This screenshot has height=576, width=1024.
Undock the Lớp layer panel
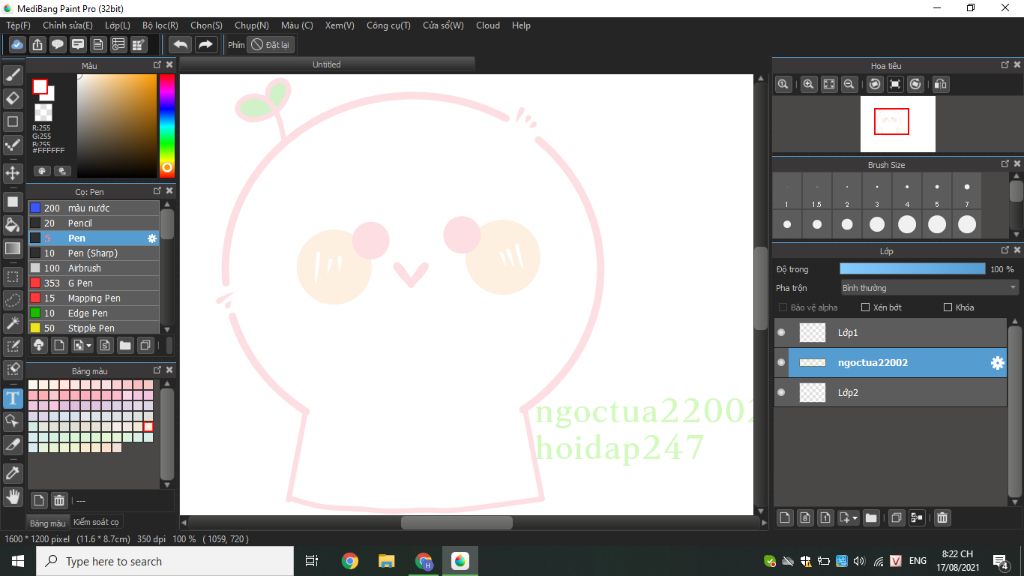point(1004,250)
